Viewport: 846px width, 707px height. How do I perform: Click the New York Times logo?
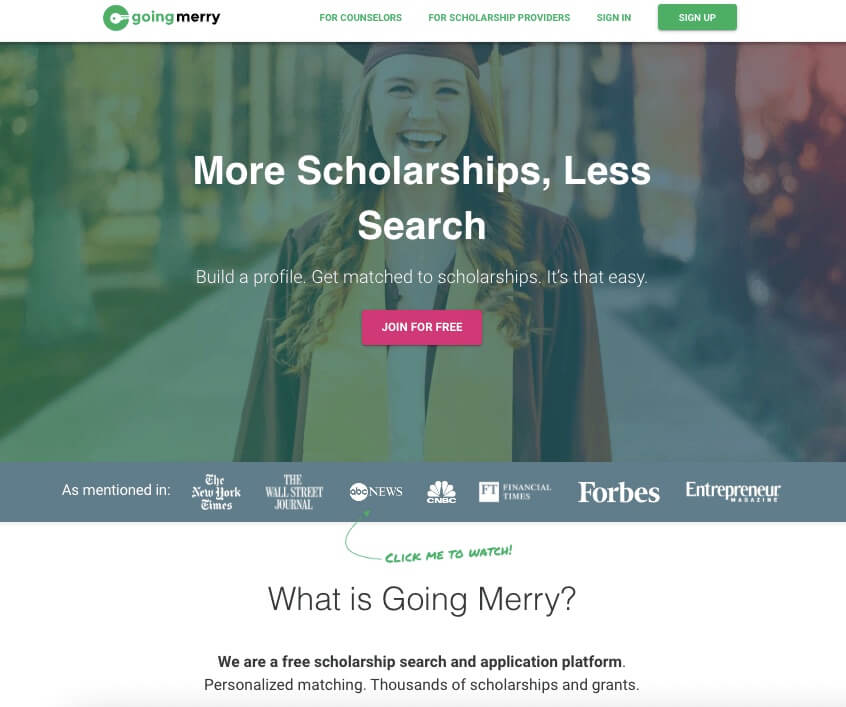[216, 492]
